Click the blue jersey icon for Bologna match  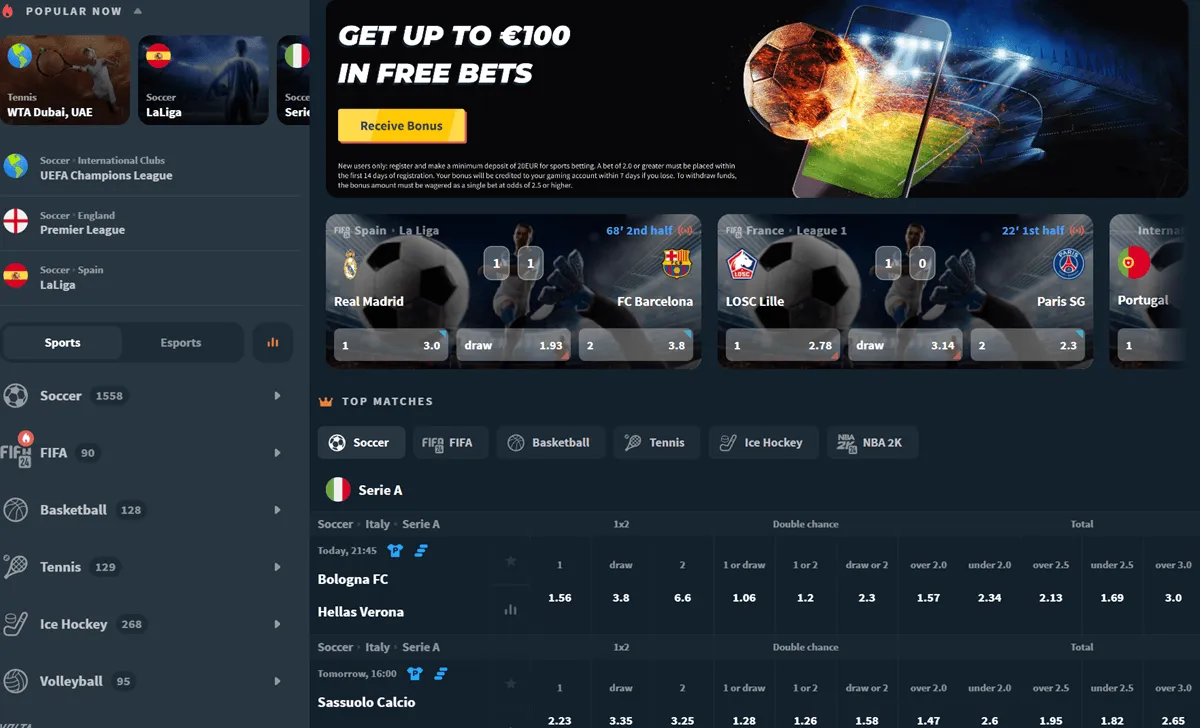[x=395, y=550]
